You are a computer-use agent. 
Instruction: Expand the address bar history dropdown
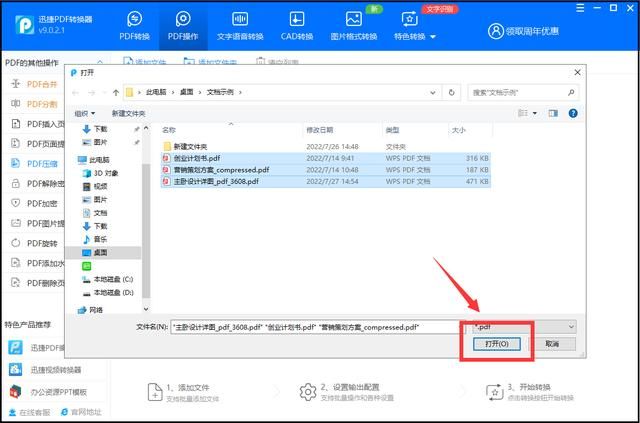(433, 93)
